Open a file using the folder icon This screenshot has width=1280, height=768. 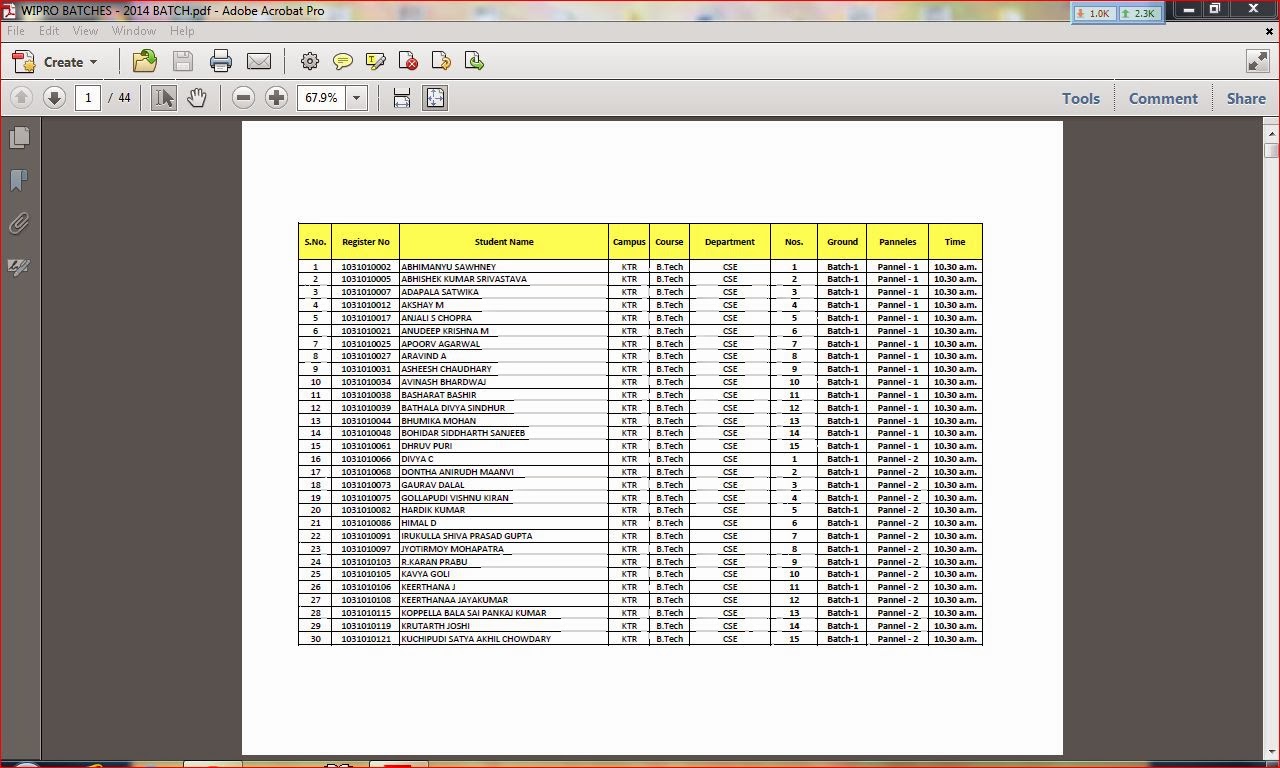tap(145, 61)
